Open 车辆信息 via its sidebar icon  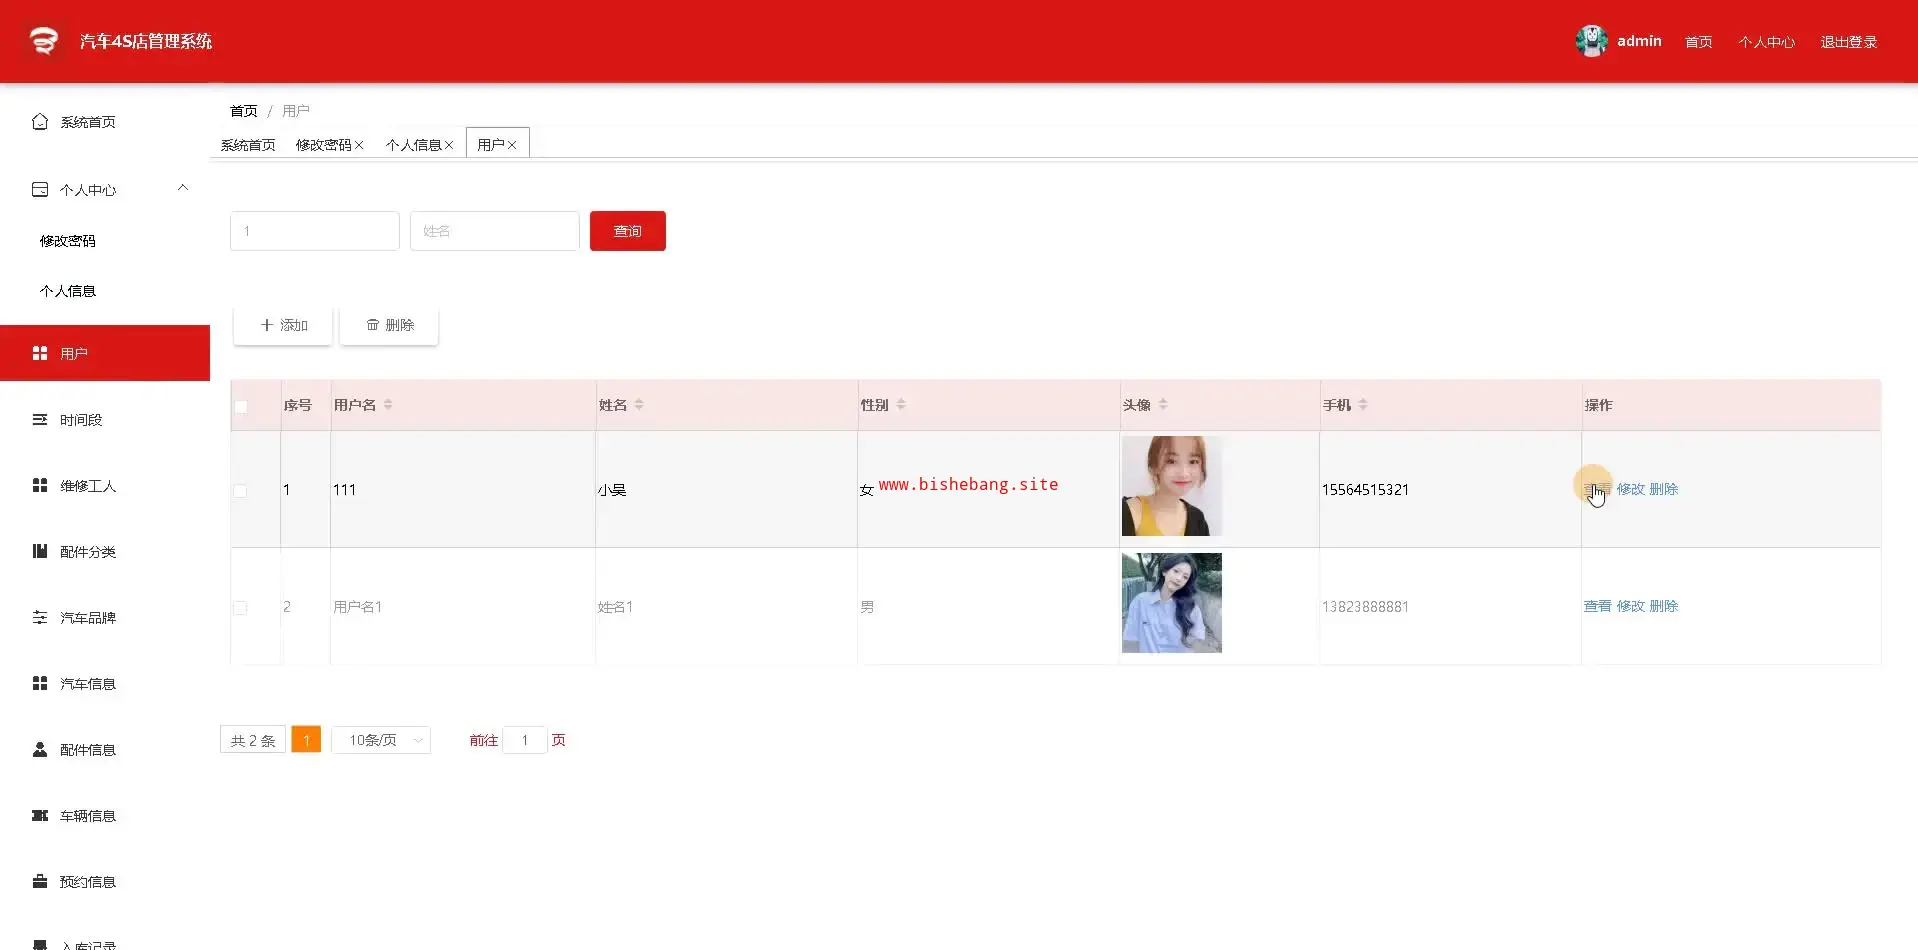point(40,816)
